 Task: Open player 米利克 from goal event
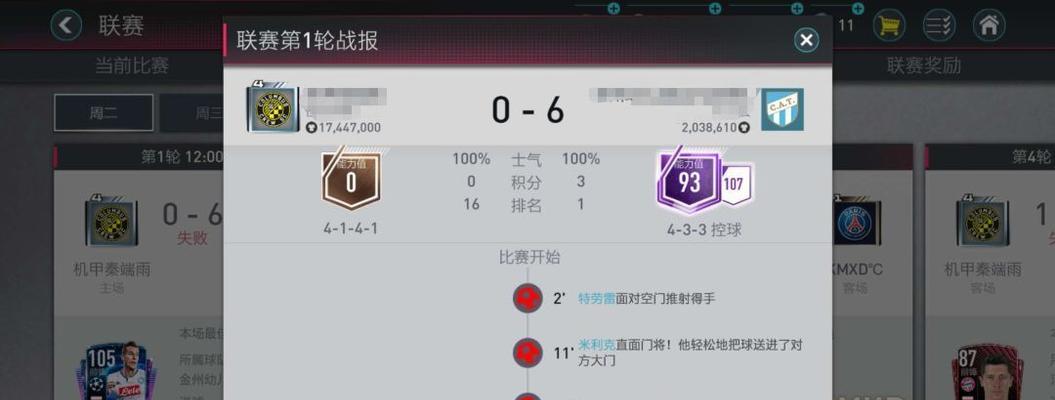coord(597,346)
